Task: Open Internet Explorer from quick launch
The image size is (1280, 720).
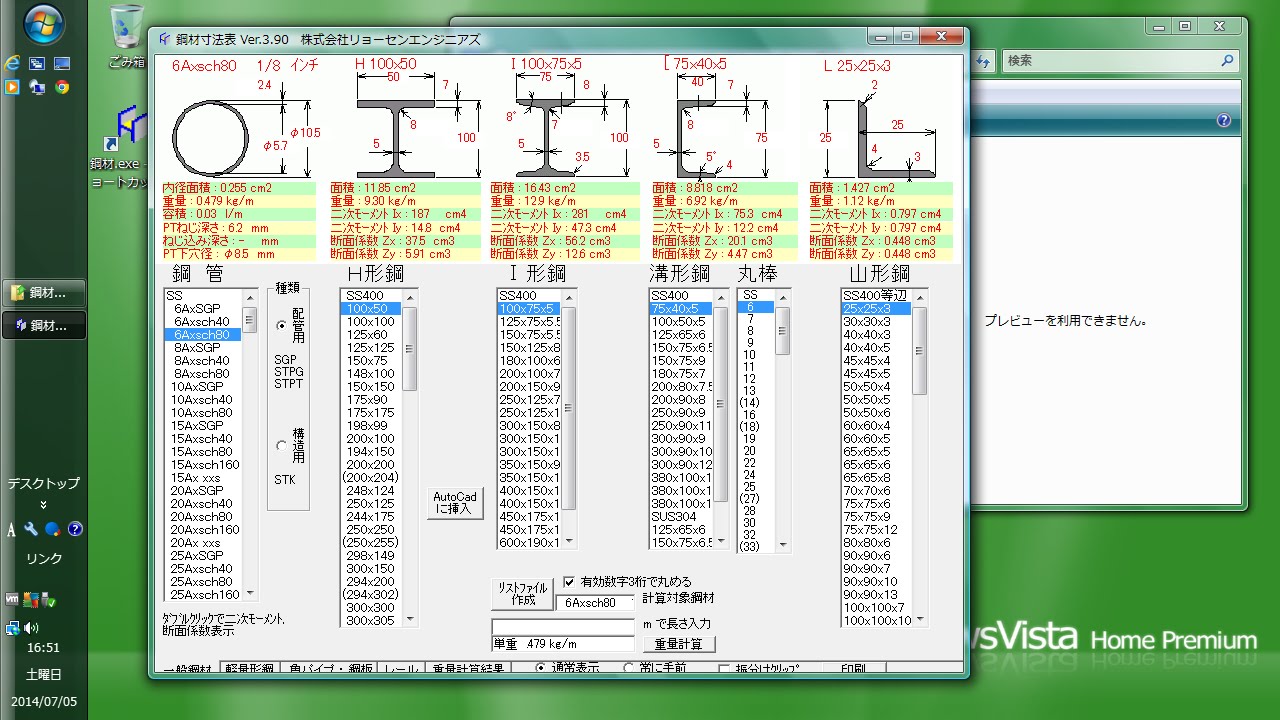Action: coord(13,63)
